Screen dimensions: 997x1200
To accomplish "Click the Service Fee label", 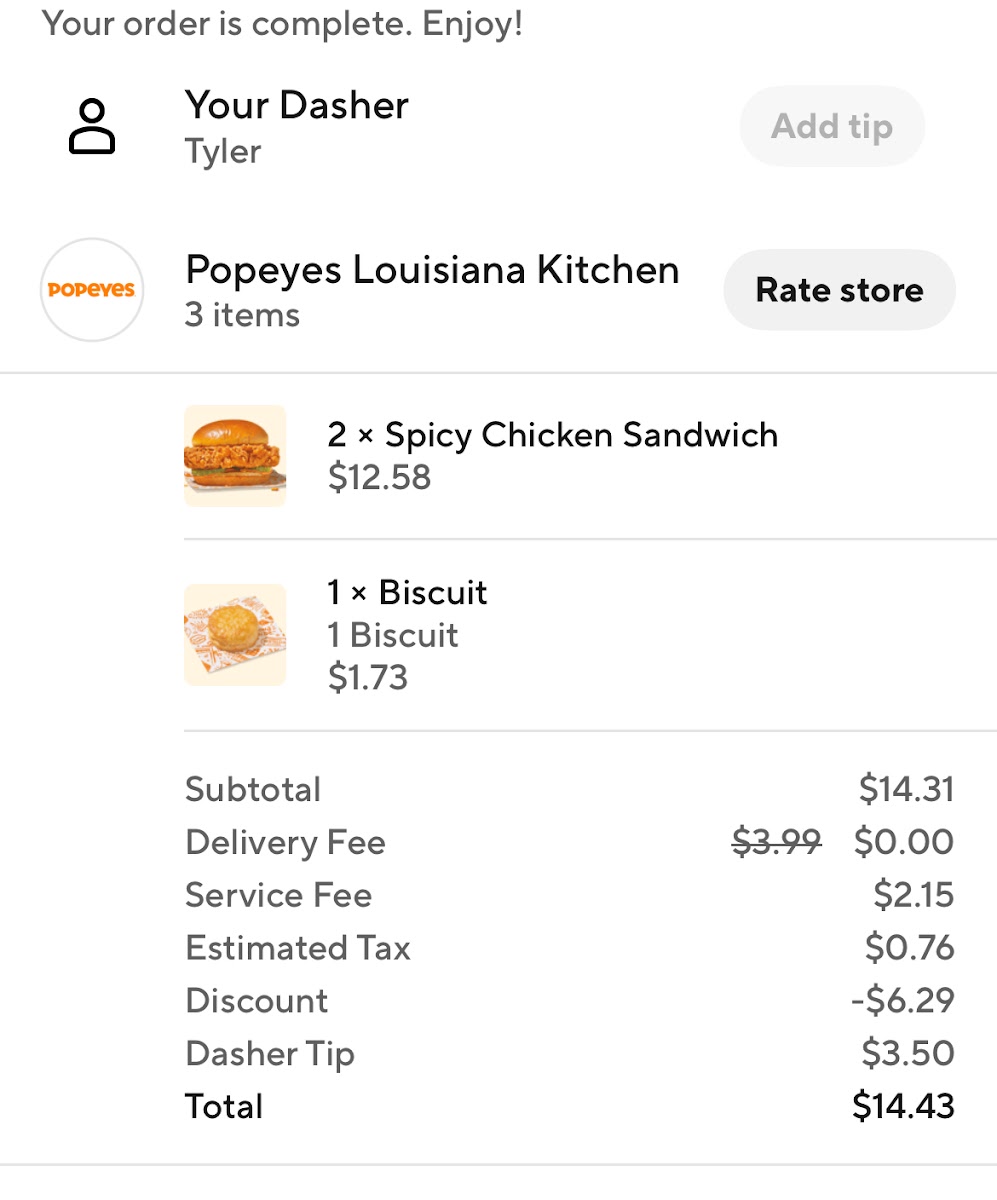I will point(279,895).
